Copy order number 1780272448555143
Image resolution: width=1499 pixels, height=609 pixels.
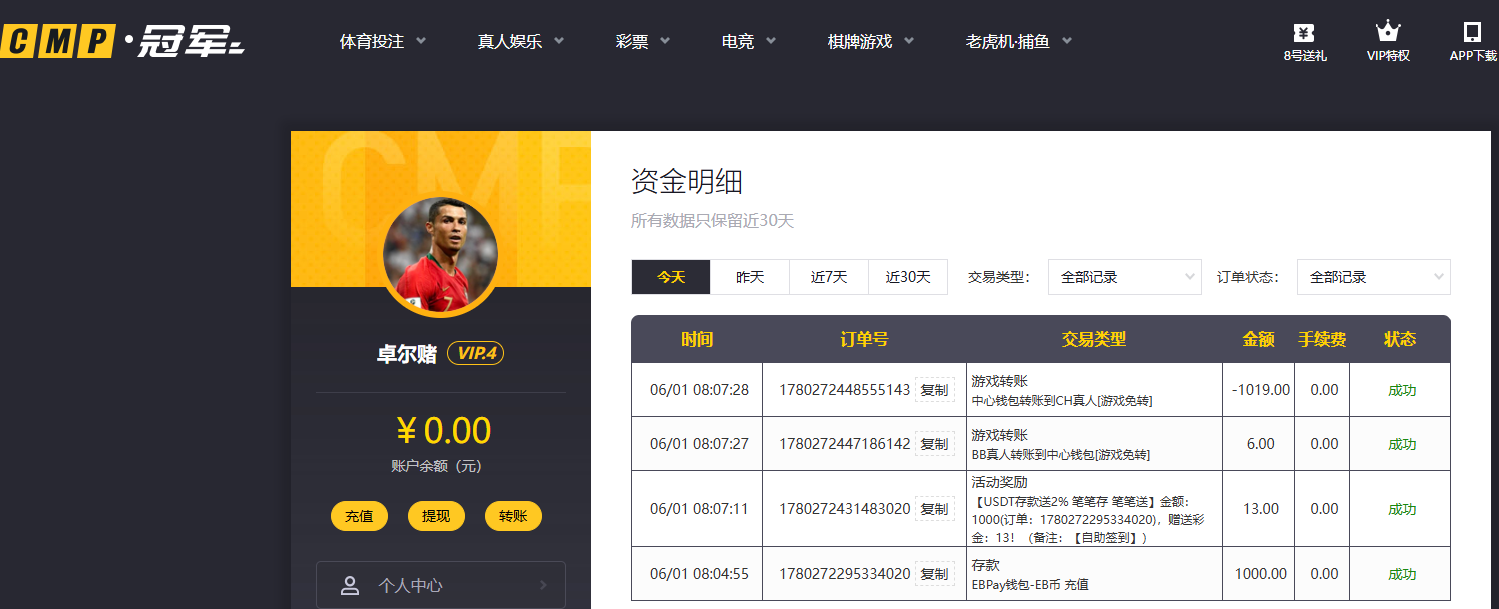934,390
